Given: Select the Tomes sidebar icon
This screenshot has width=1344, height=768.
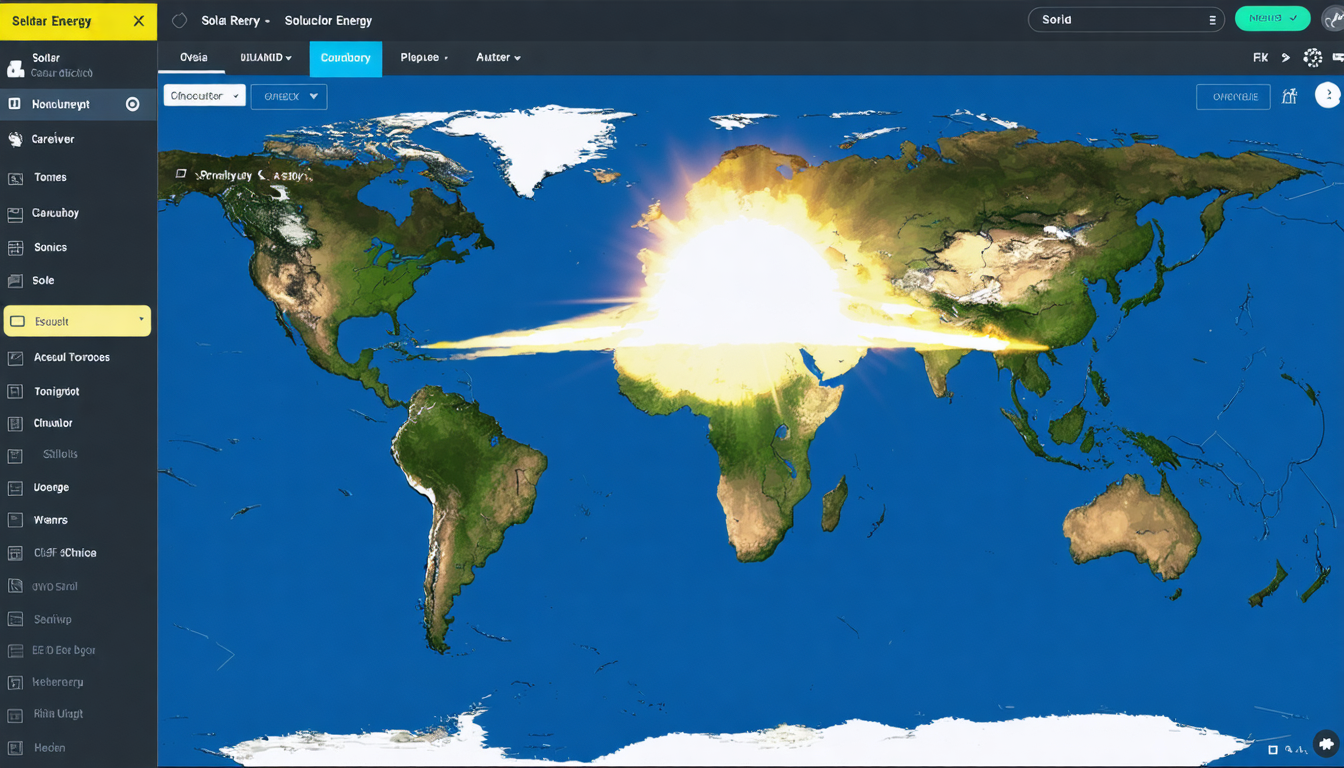Looking at the screenshot, I should [14, 177].
